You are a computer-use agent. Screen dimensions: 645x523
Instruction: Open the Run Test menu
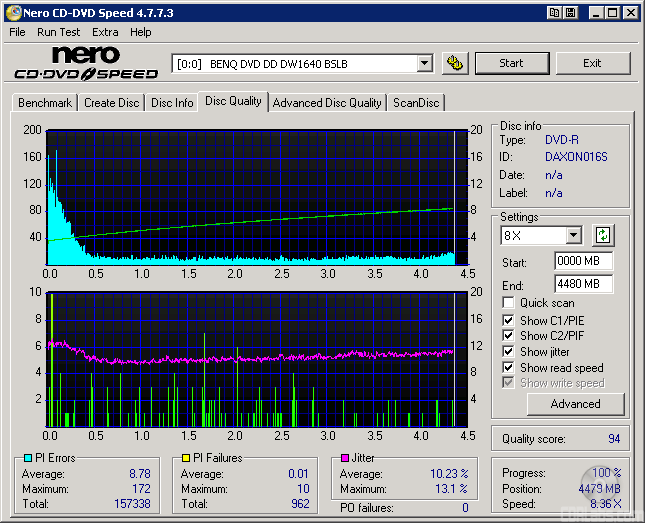(59, 32)
